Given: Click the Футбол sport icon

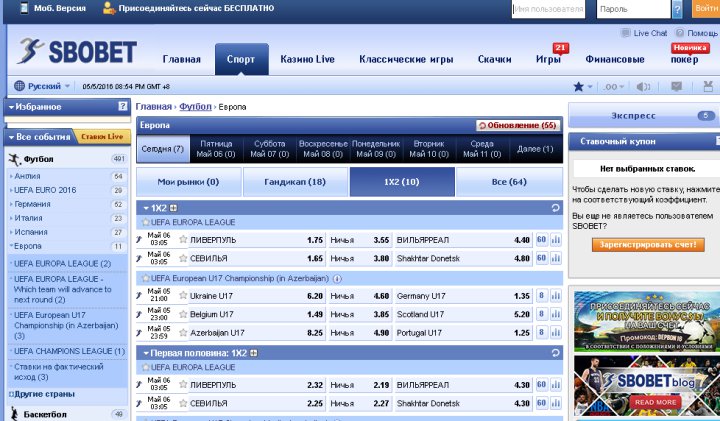Looking at the screenshot, I should pos(15,159).
